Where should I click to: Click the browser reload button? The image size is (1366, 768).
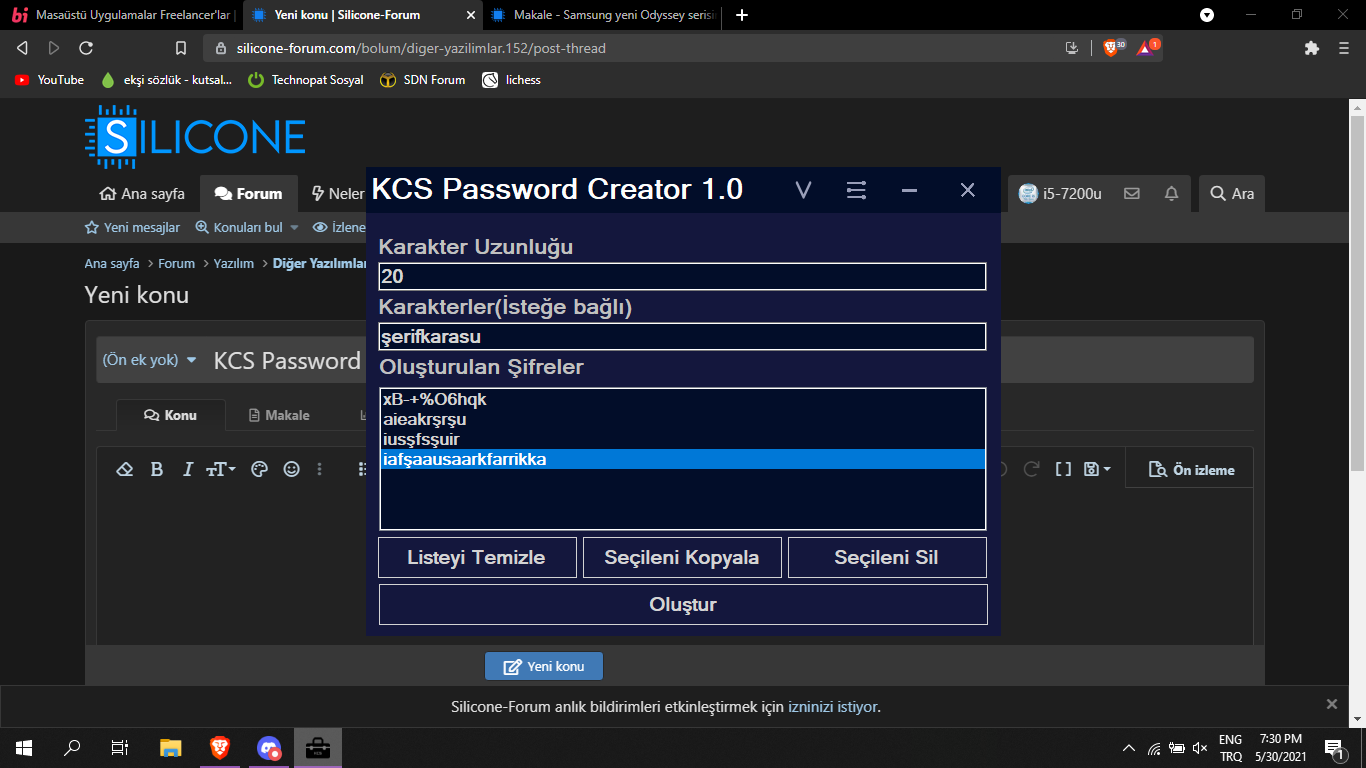click(86, 47)
